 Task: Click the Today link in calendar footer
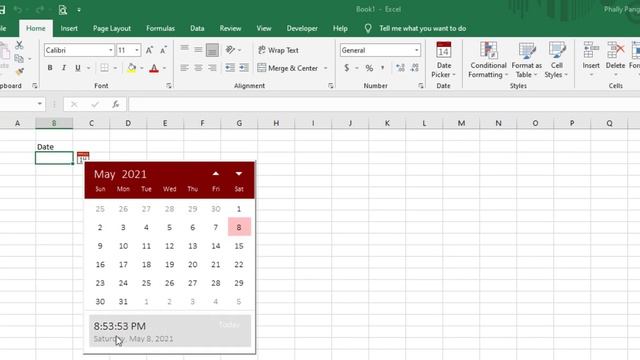229,325
